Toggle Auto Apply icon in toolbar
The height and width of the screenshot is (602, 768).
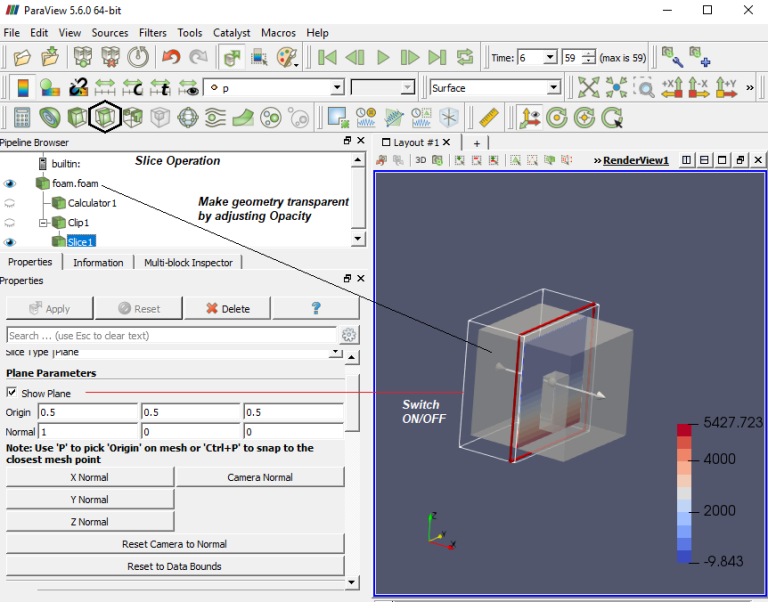(232, 58)
